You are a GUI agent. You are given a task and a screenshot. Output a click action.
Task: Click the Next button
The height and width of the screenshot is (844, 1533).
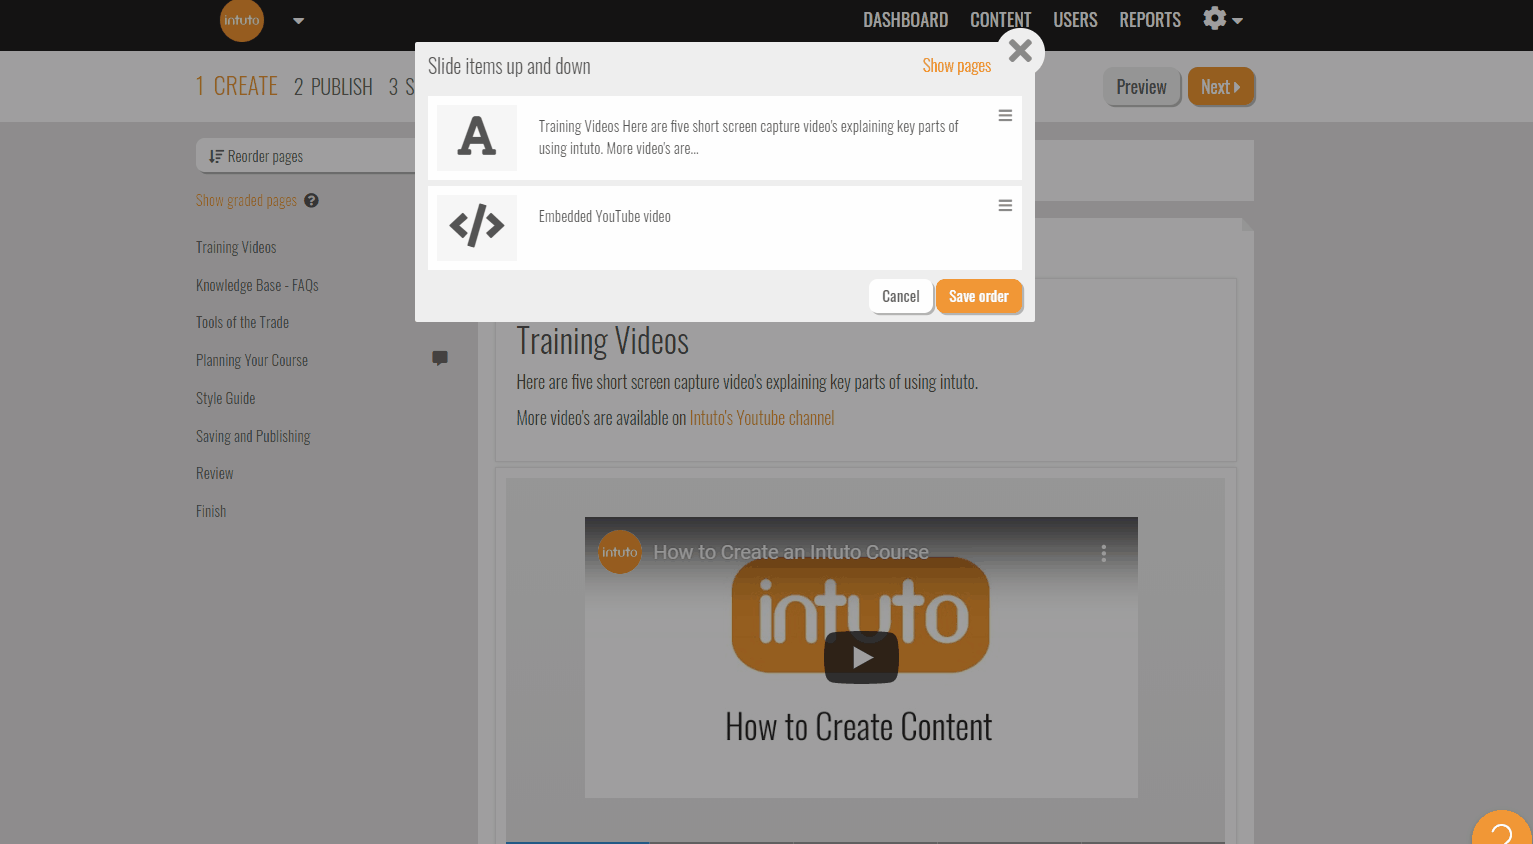point(1220,87)
